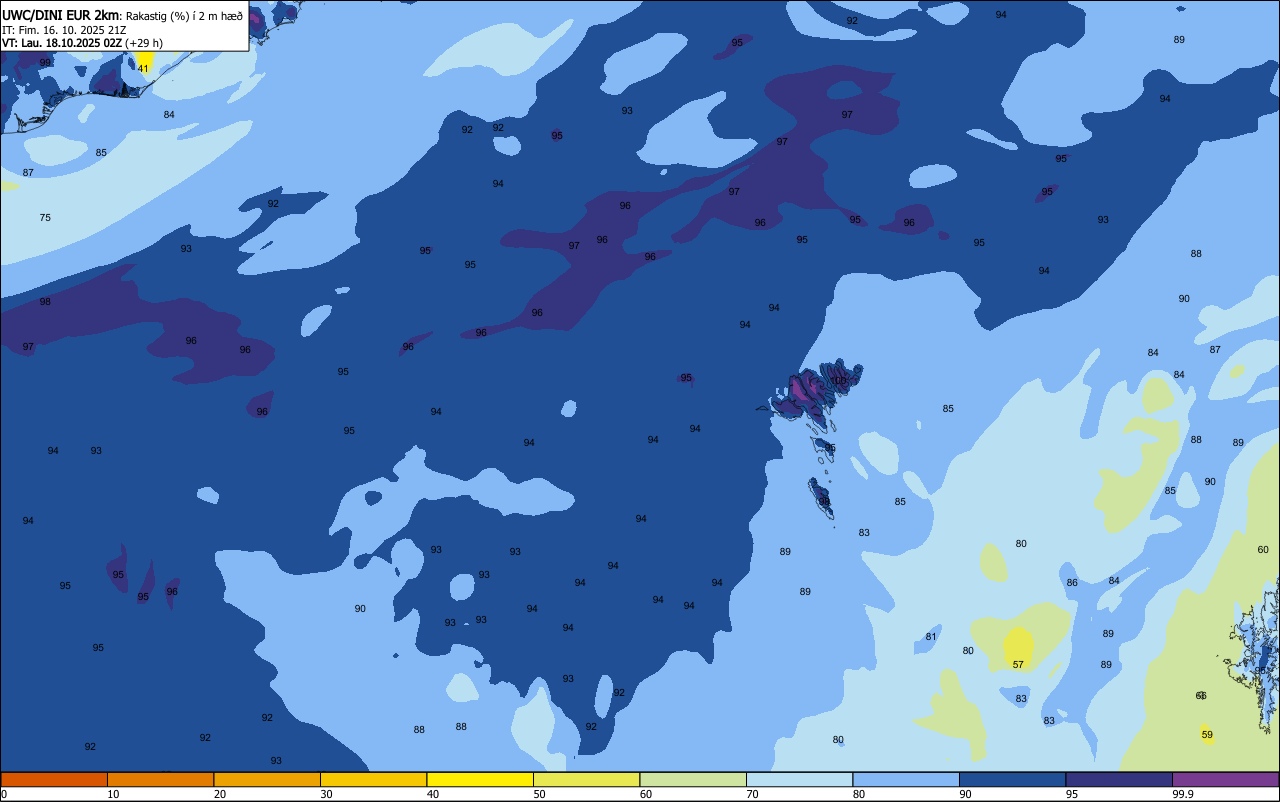Select the '95' tick label on the legend bar
1280x802 pixels.
point(1073,794)
